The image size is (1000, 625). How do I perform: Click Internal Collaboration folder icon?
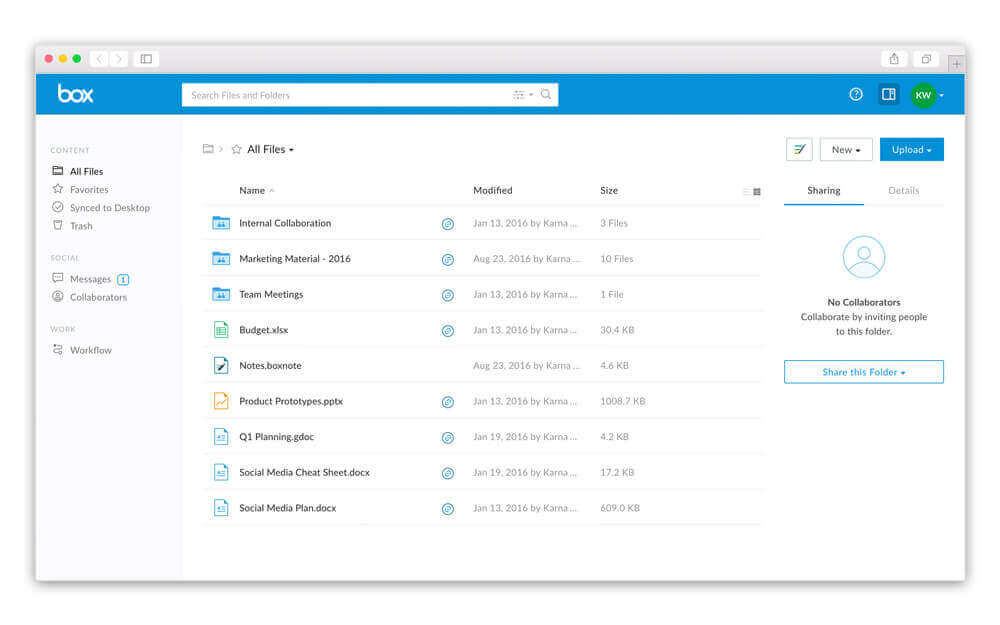[221, 223]
